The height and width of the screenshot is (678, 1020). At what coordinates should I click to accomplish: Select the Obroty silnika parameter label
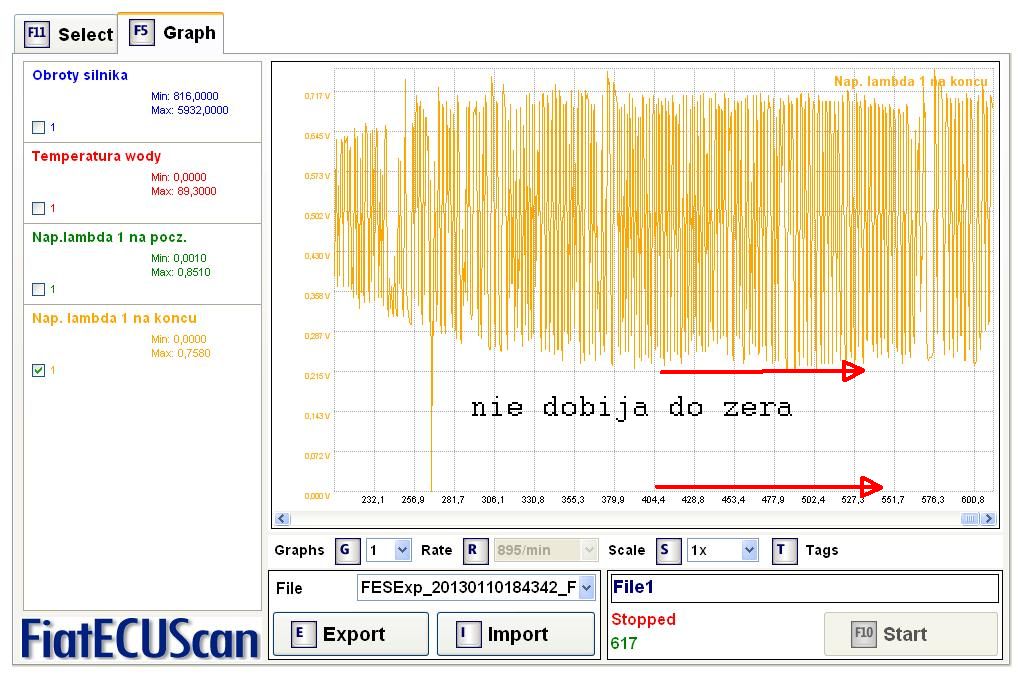click(80, 75)
